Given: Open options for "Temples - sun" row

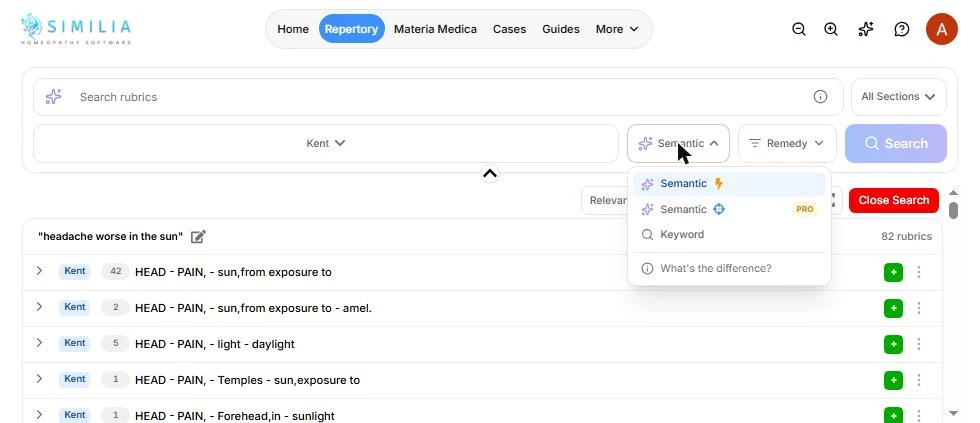Looking at the screenshot, I should click(x=919, y=381).
